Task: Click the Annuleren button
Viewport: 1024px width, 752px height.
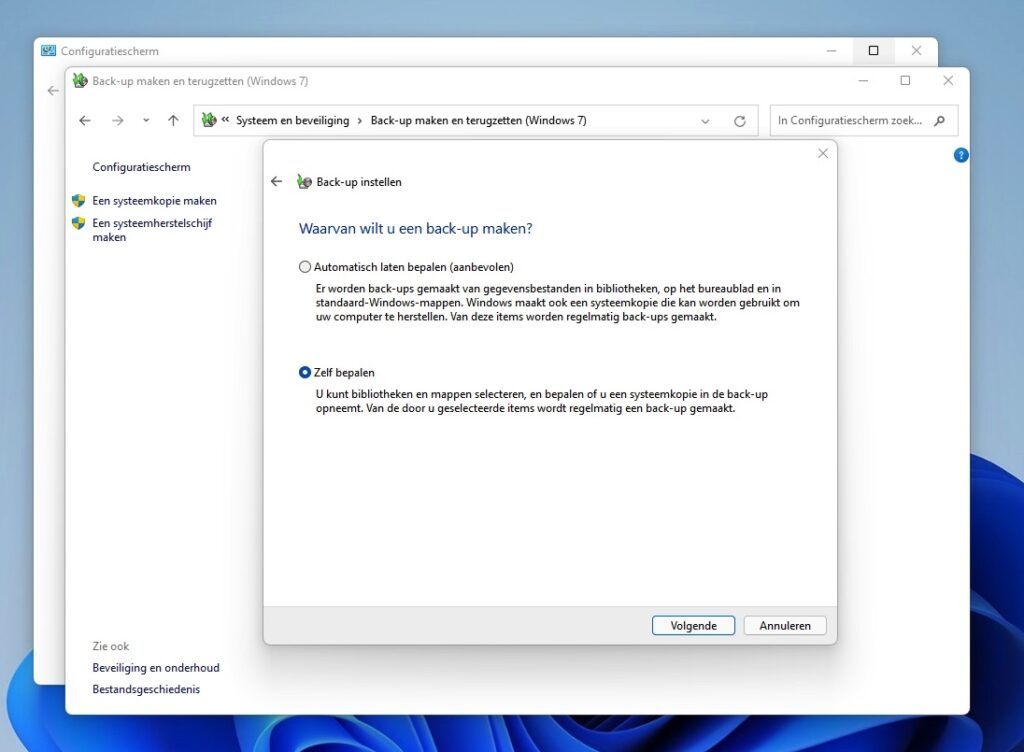Action: [784, 625]
